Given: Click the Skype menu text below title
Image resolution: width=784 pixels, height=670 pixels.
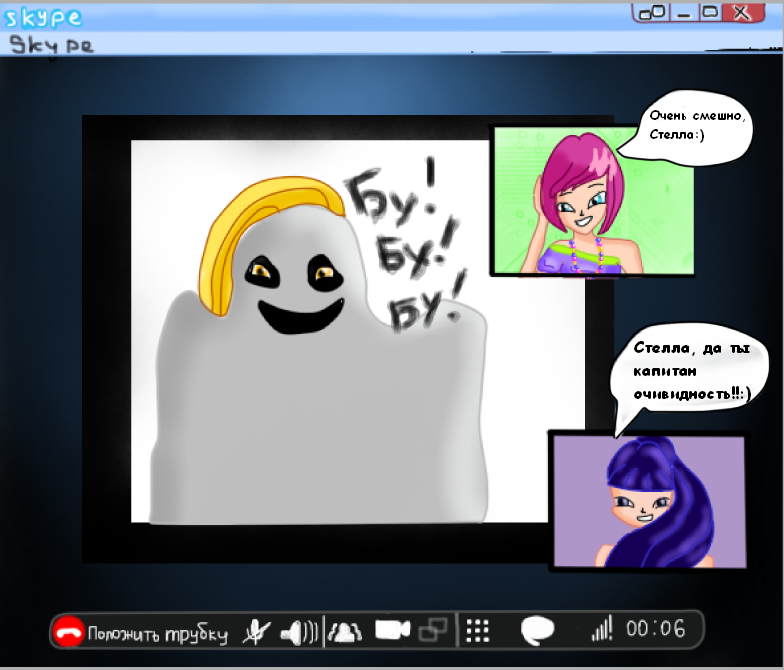Looking at the screenshot, I should (50, 45).
